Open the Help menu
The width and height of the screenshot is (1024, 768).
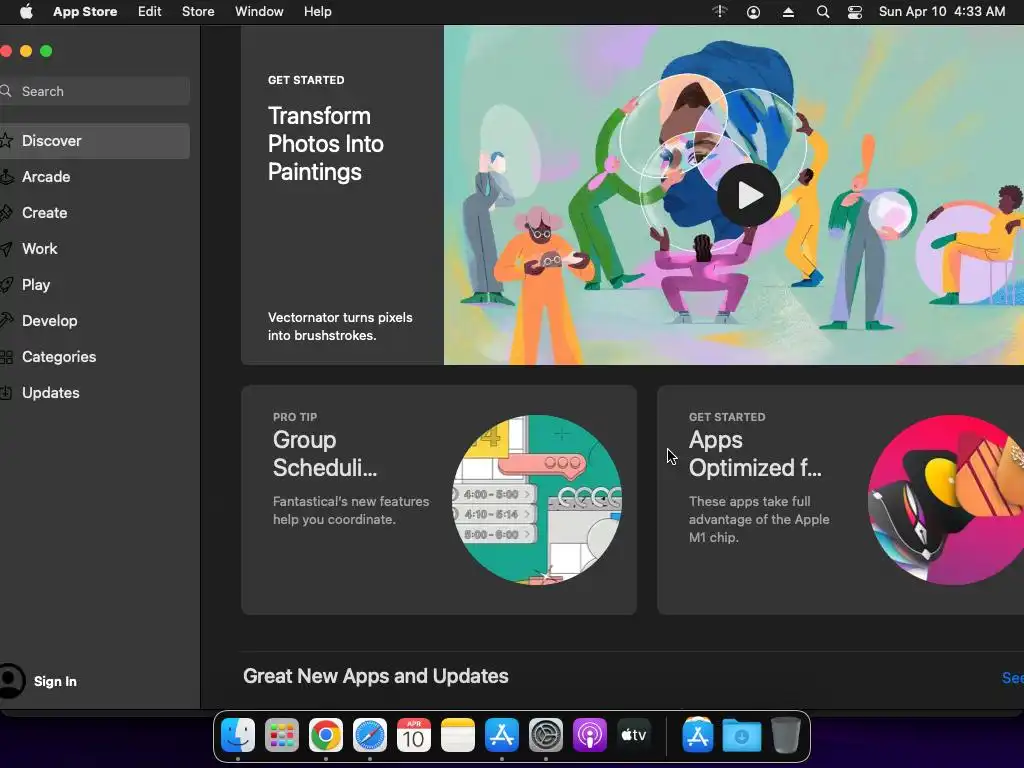point(317,11)
